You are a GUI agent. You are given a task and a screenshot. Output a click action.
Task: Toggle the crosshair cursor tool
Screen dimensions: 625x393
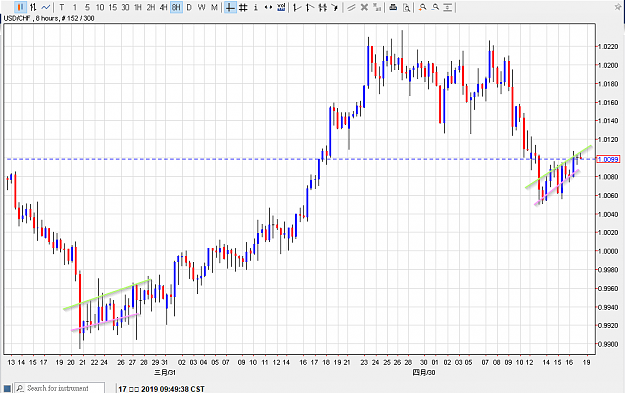click(x=230, y=7)
